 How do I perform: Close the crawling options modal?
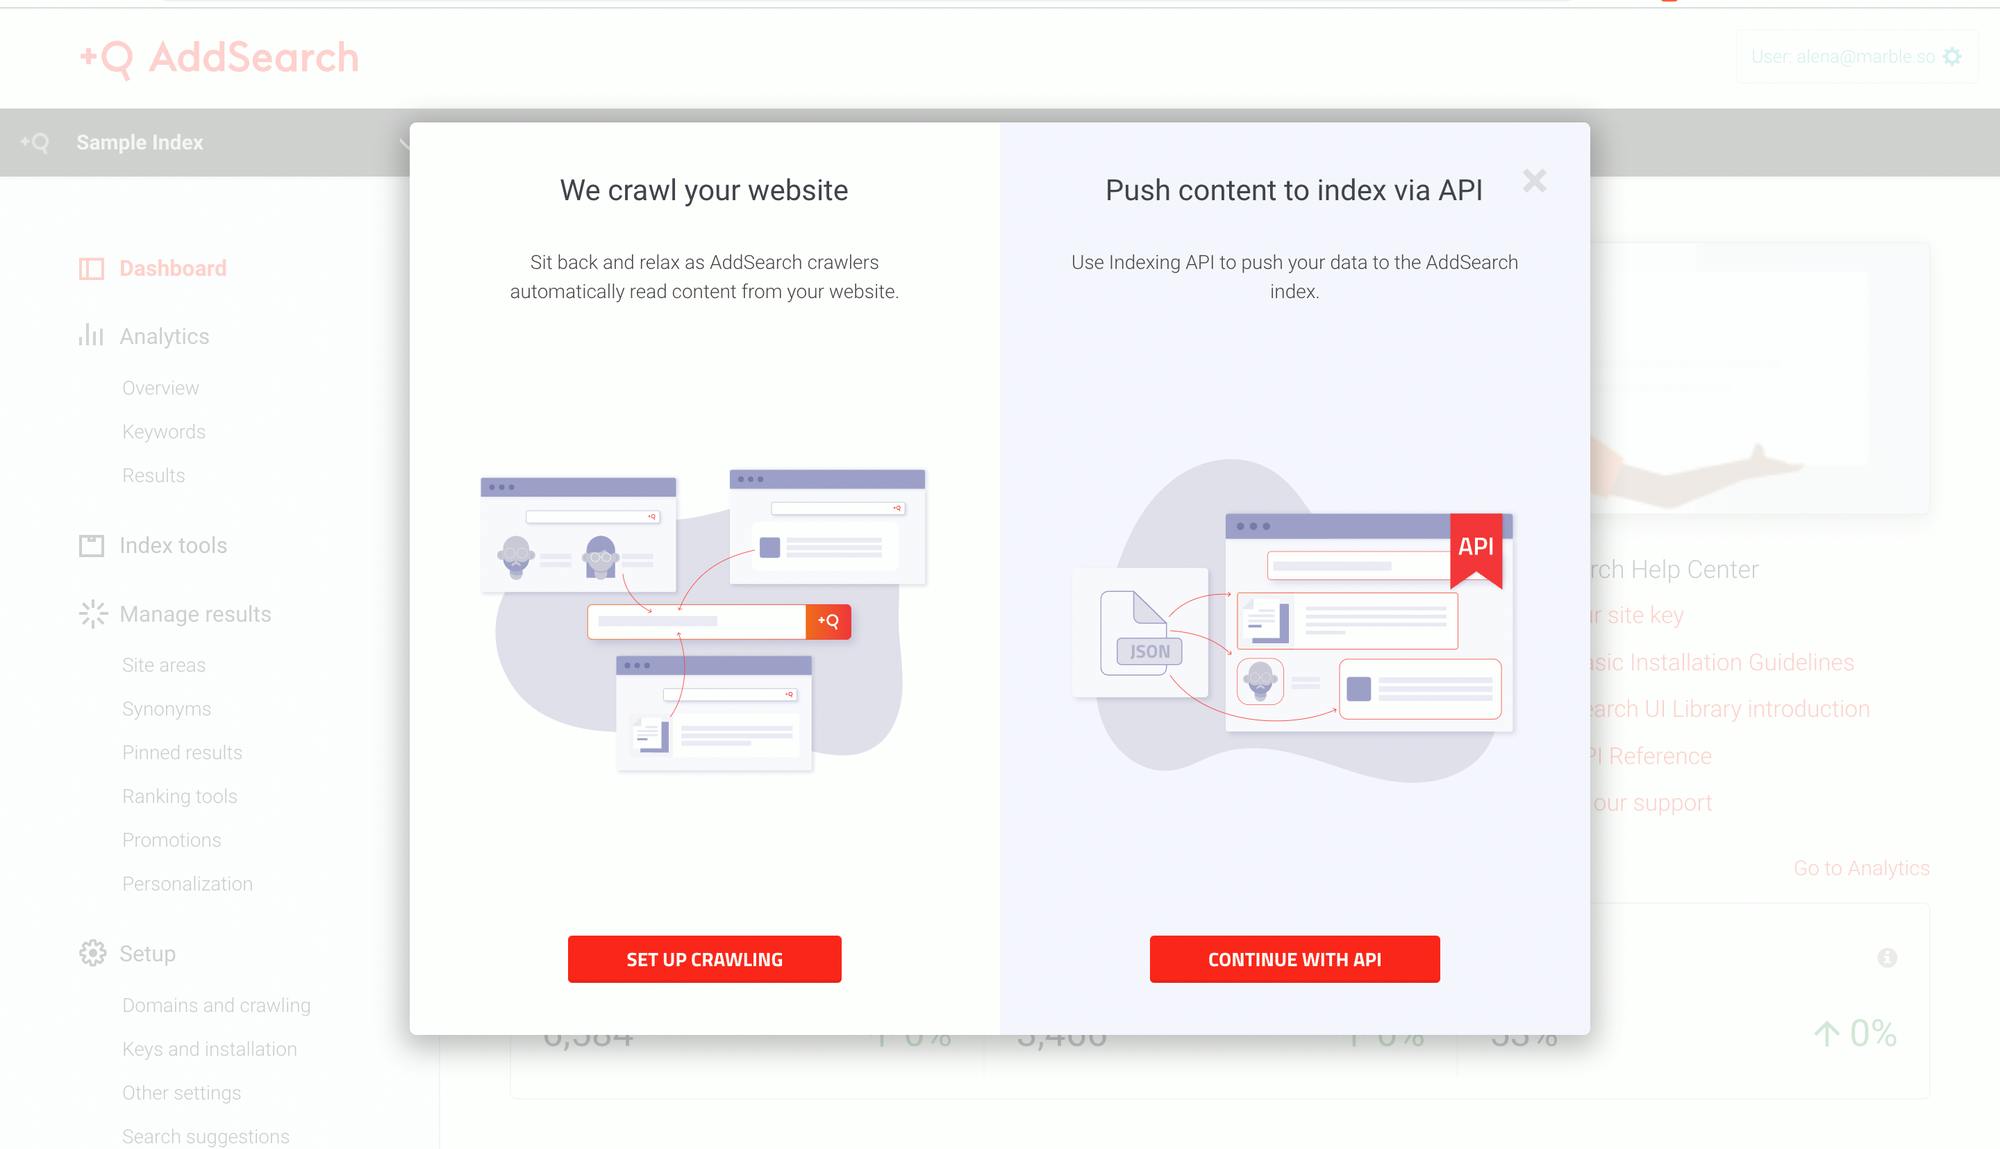(x=1534, y=180)
